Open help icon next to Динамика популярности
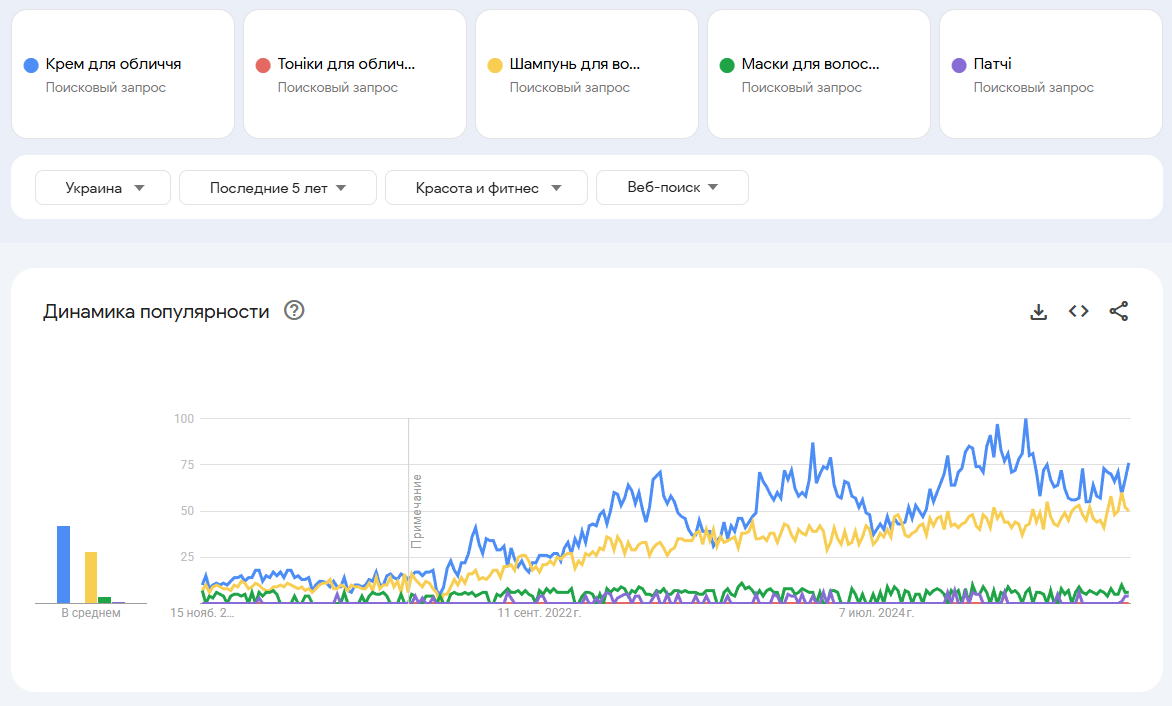 click(x=294, y=310)
